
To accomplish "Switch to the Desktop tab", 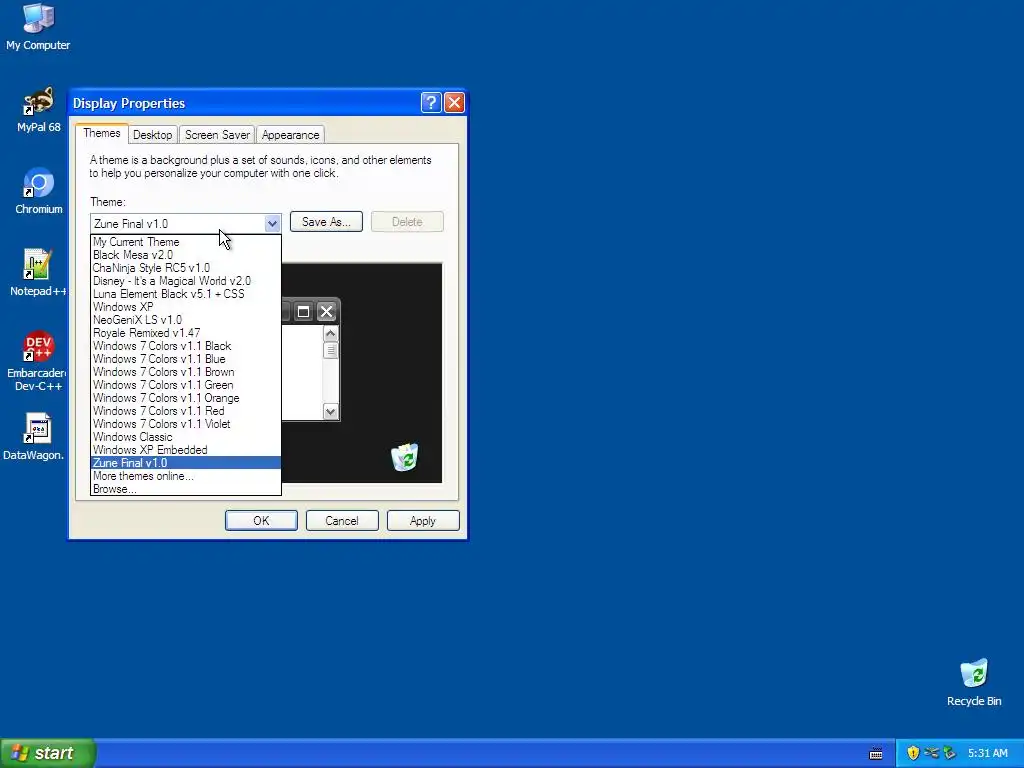I will tap(152, 135).
